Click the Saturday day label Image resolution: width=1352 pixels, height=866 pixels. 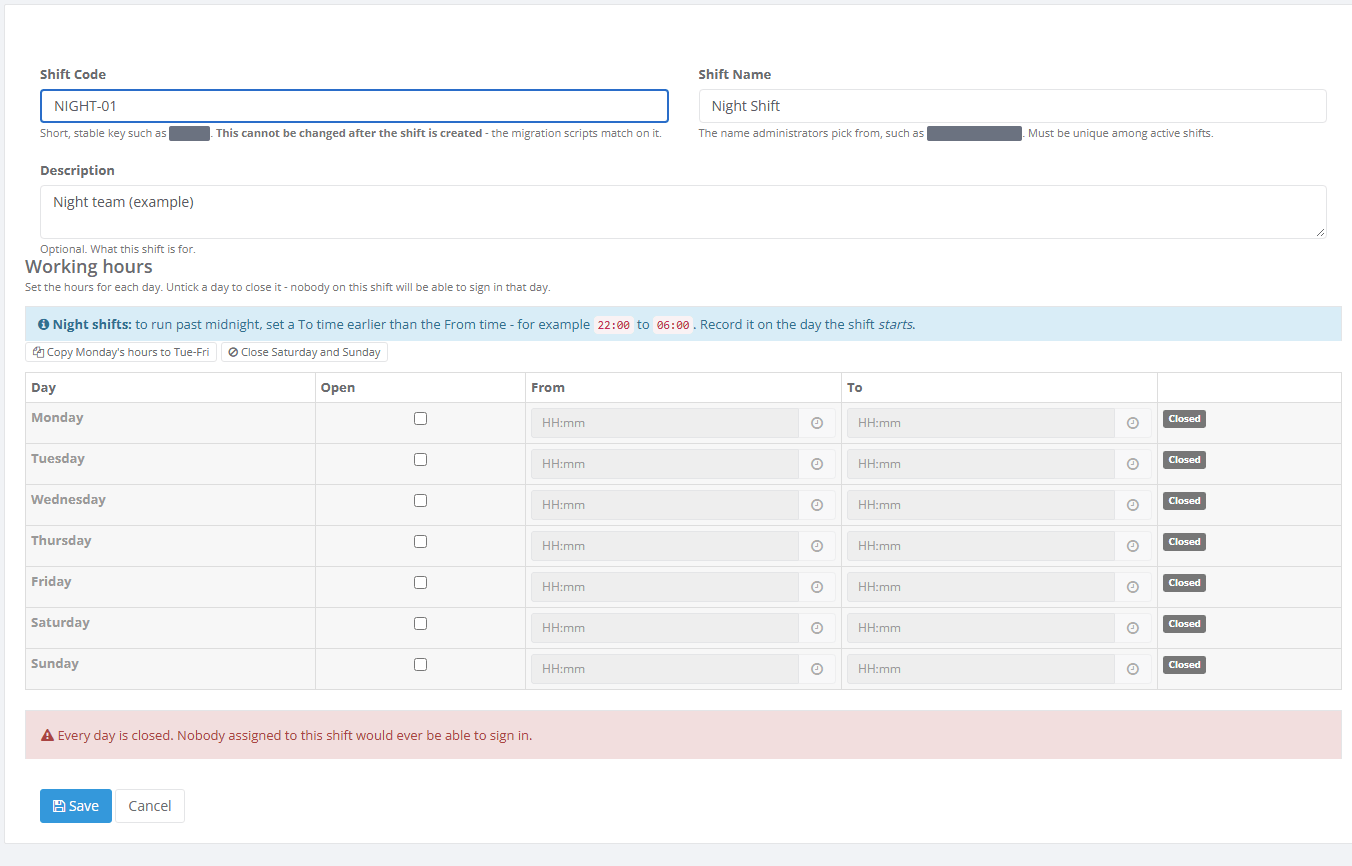coord(60,623)
